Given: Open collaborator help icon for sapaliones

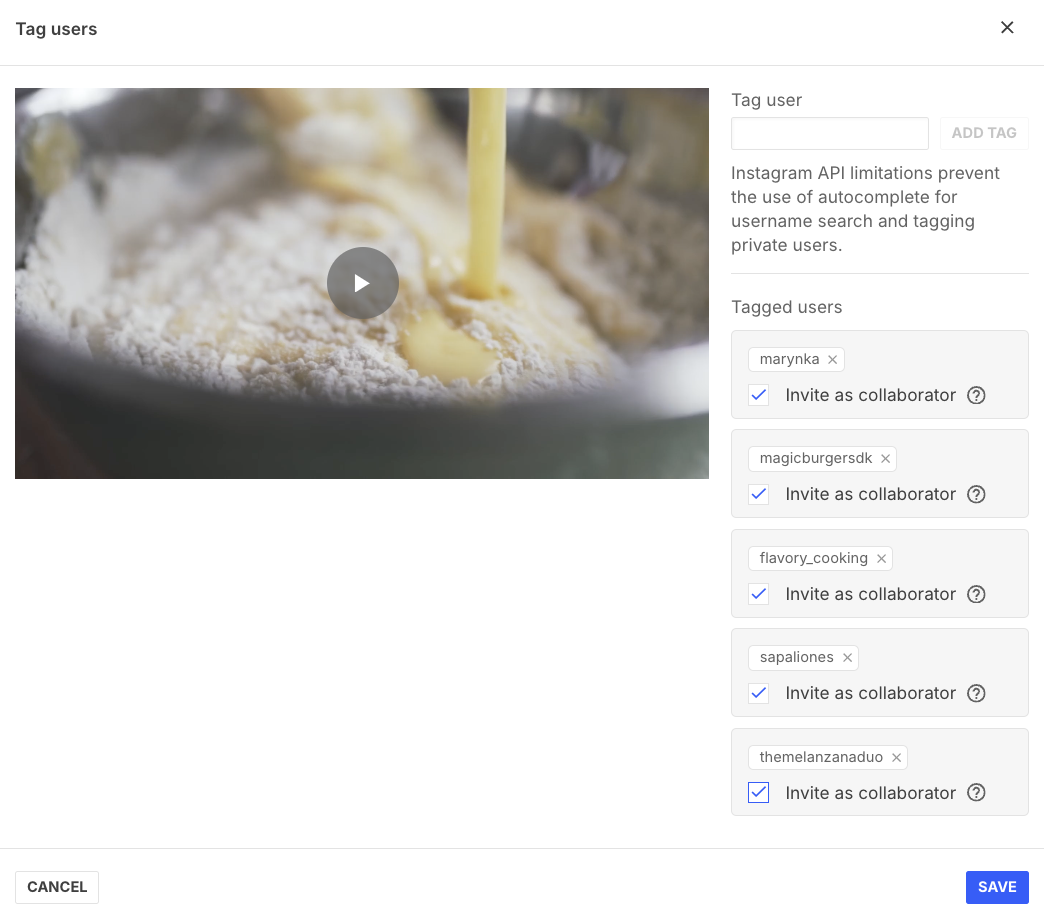Looking at the screenshot, I should coord(976,694).
